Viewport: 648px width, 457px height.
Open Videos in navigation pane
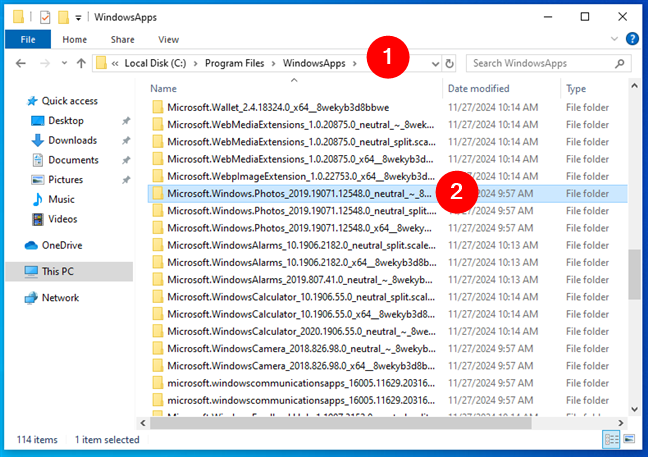[62, 219]
